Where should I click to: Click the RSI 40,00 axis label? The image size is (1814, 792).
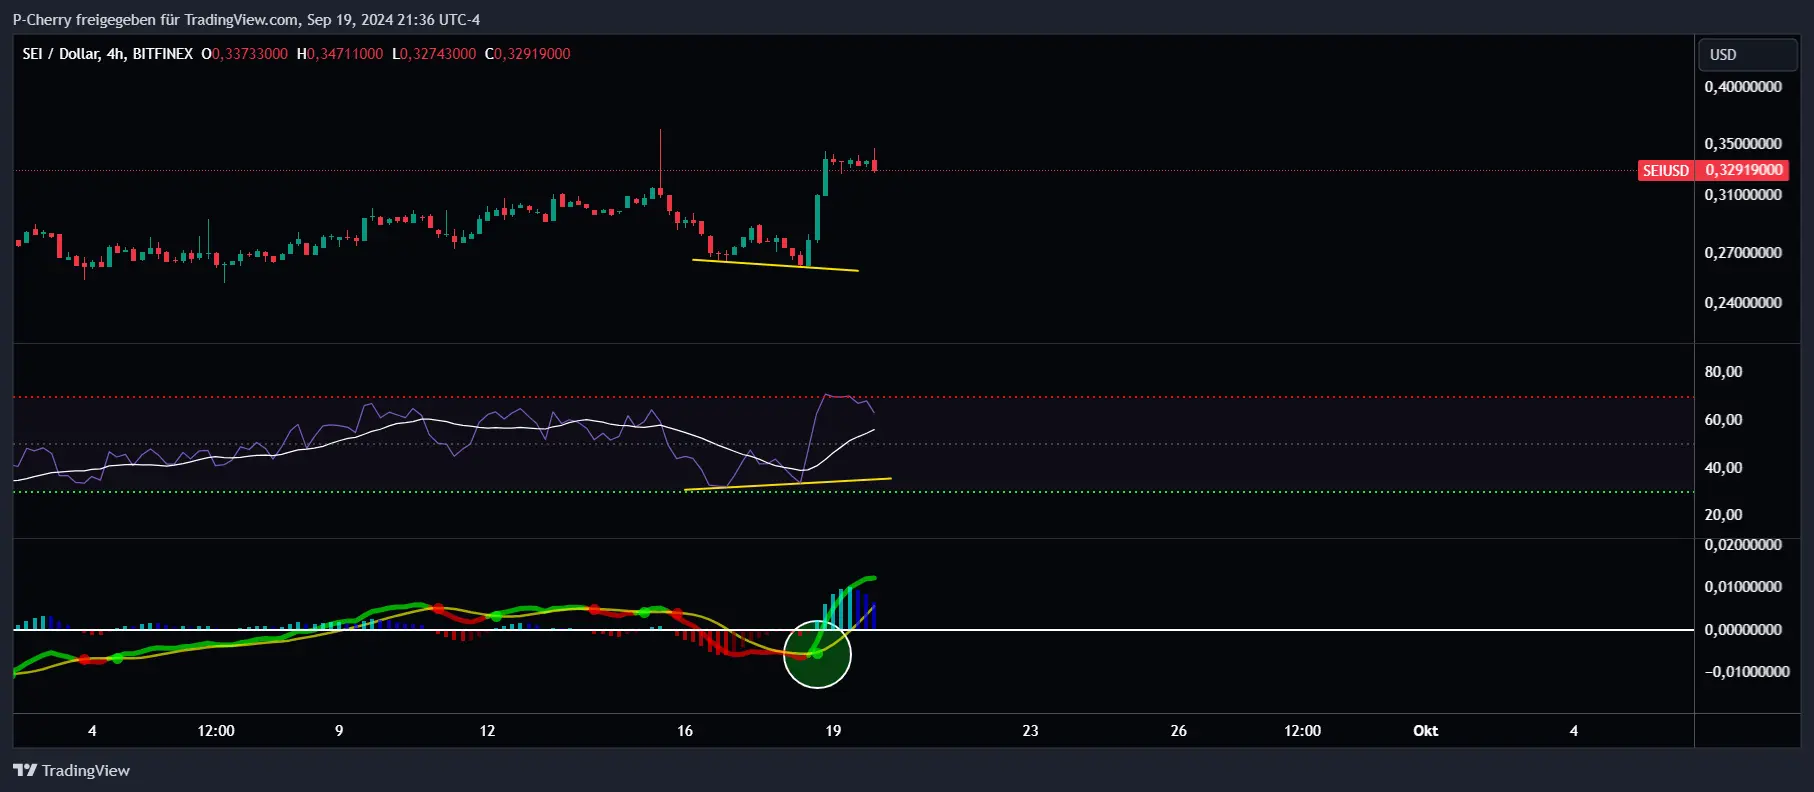(x=1723, y=468)
